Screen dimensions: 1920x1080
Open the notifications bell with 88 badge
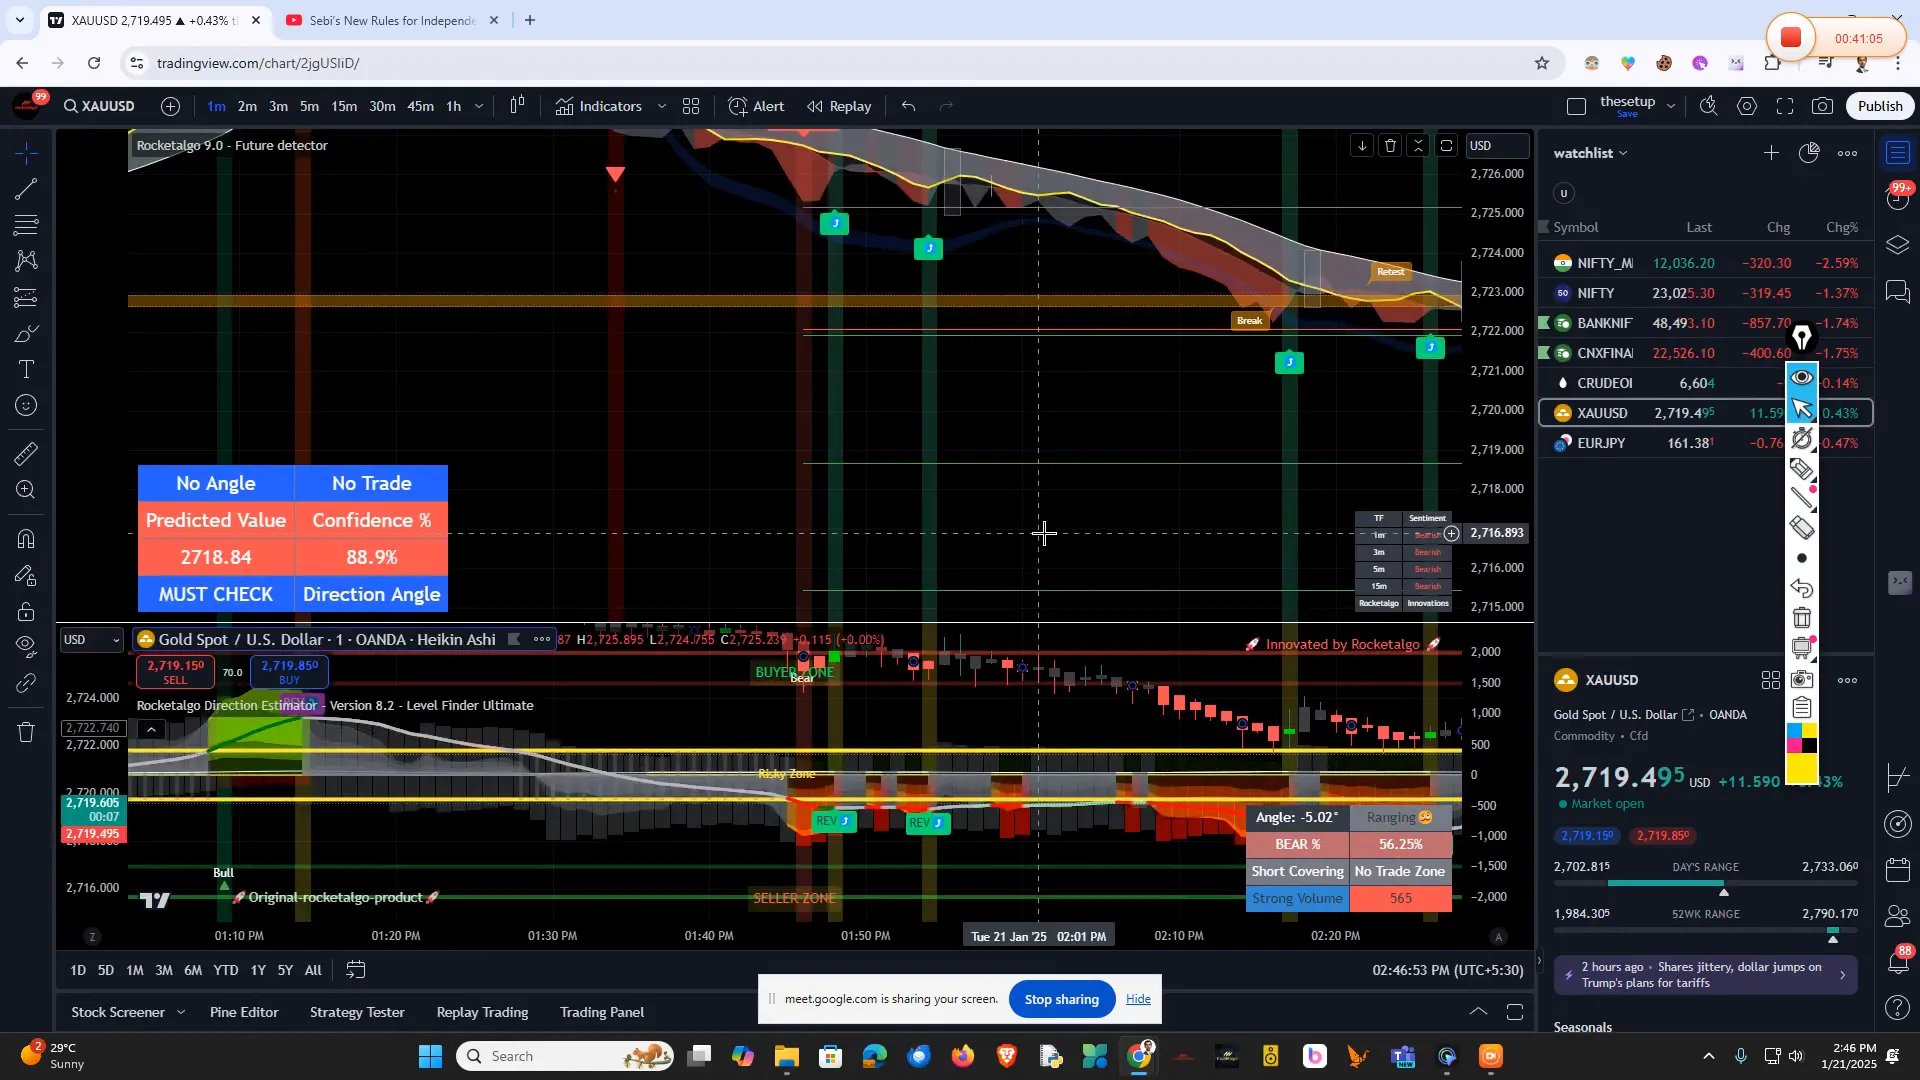pyautogui.click(x=1898, y=962)
